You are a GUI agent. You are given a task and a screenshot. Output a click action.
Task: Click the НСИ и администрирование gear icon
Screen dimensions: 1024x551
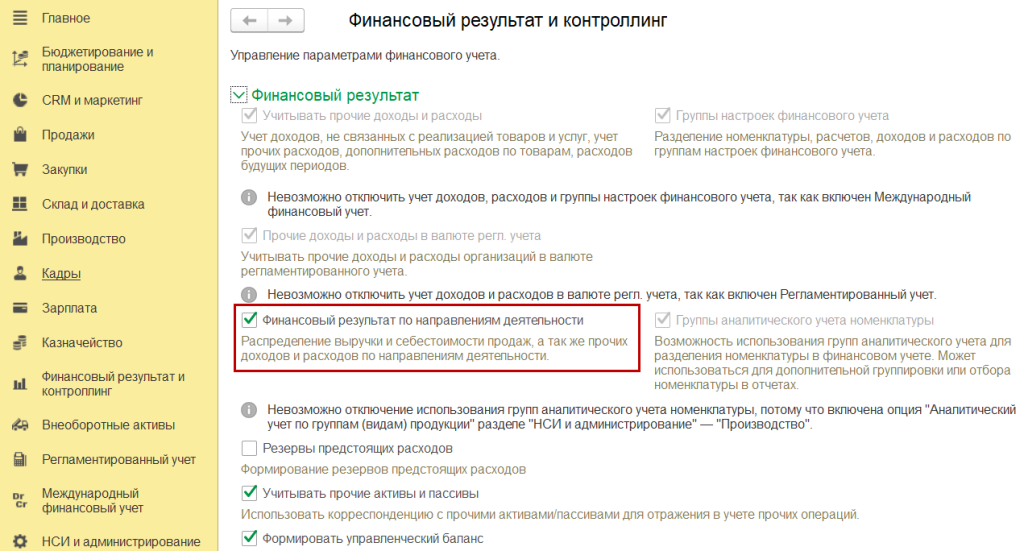click(18, 542)
